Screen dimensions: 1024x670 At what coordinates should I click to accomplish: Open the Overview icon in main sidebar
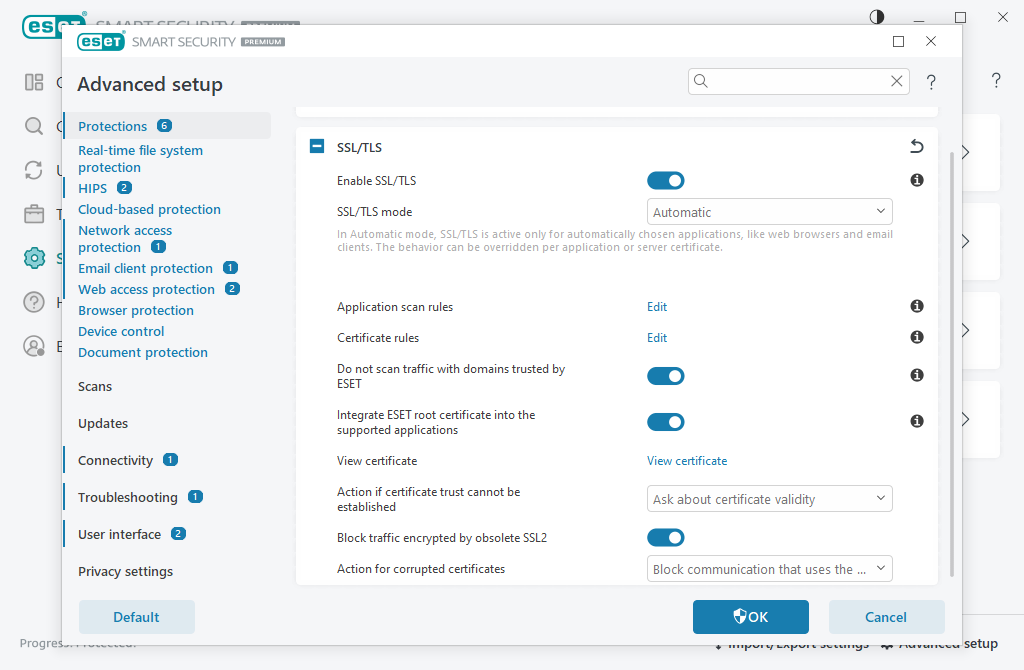tap(34, 82)
